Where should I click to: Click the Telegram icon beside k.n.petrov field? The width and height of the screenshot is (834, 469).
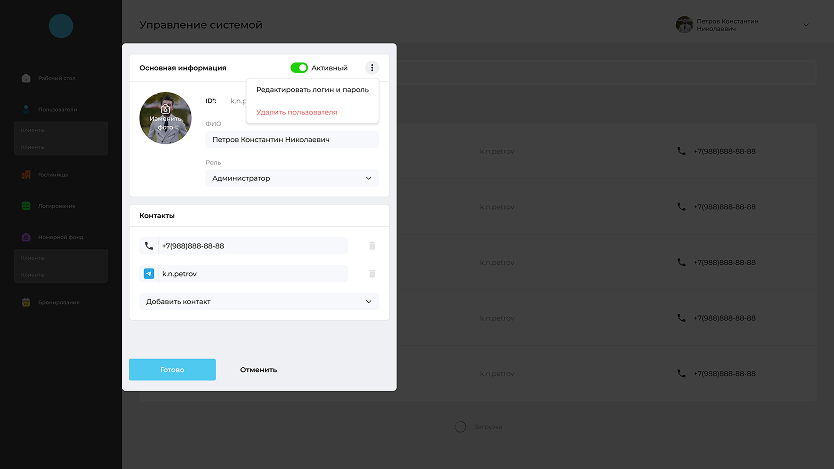click(149, 274)
